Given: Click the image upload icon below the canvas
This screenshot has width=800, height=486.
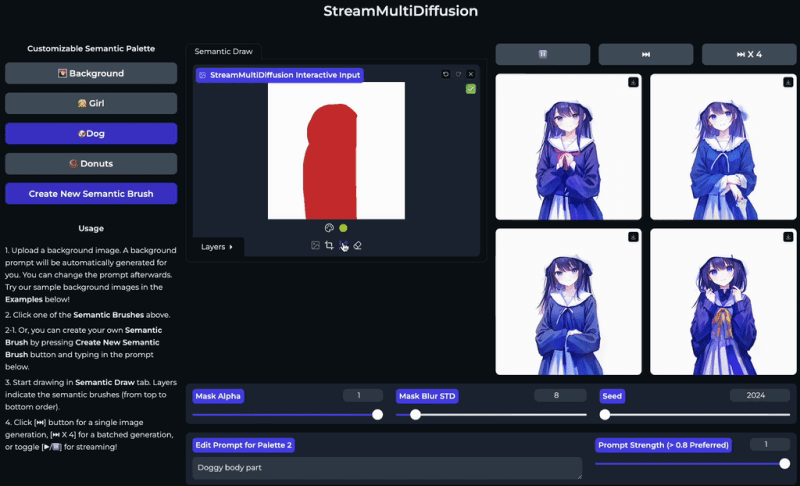Looking at the screenshot, I should [315, 245].
